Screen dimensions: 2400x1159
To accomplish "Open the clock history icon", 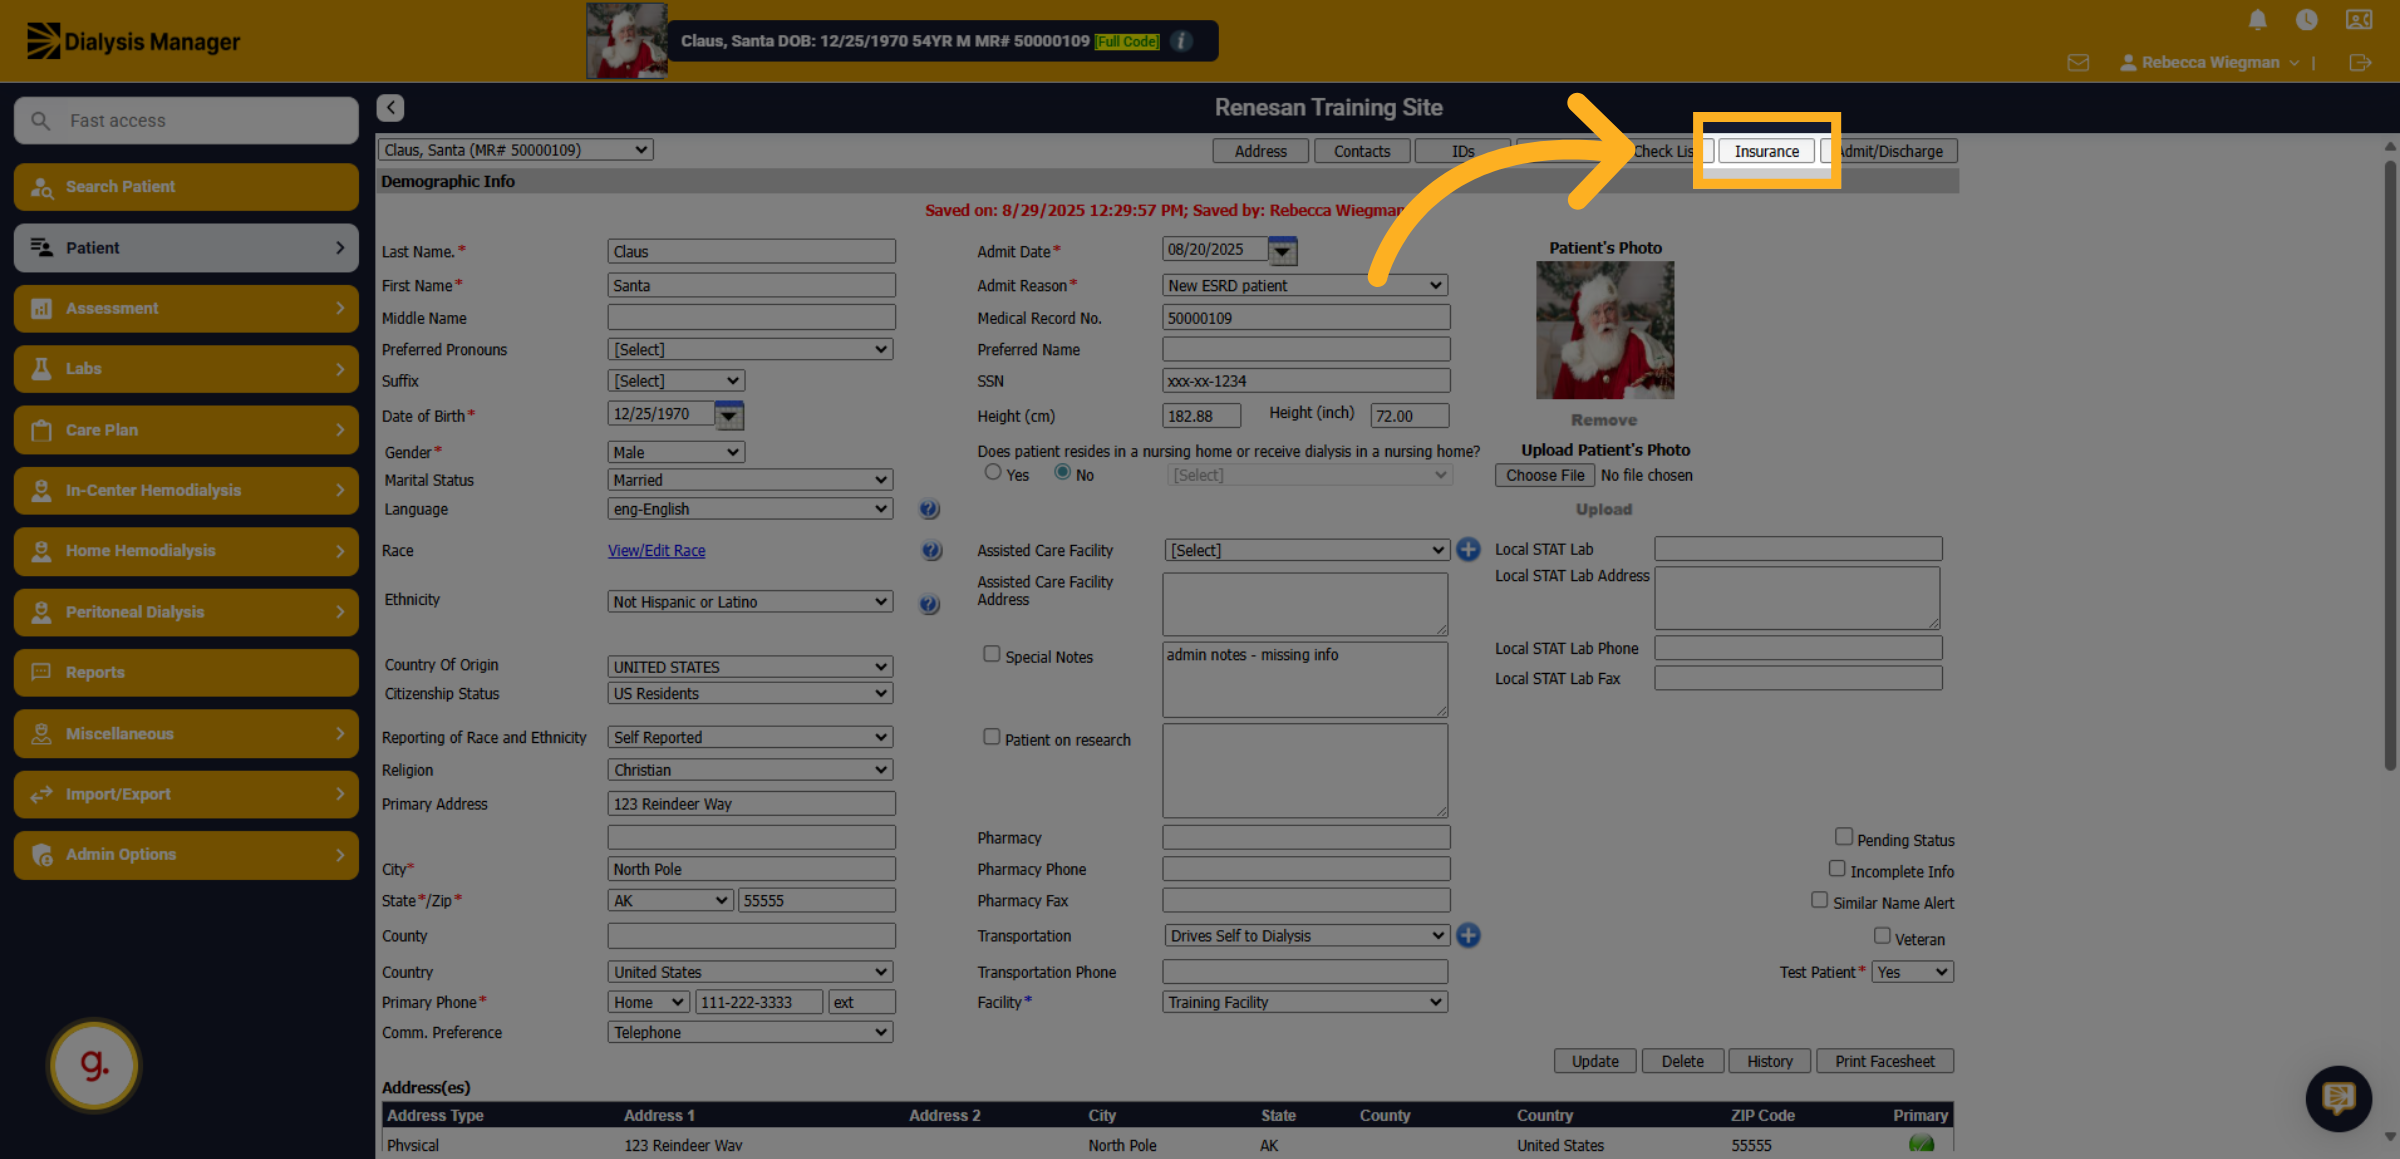I will (x=2306, y=20).
